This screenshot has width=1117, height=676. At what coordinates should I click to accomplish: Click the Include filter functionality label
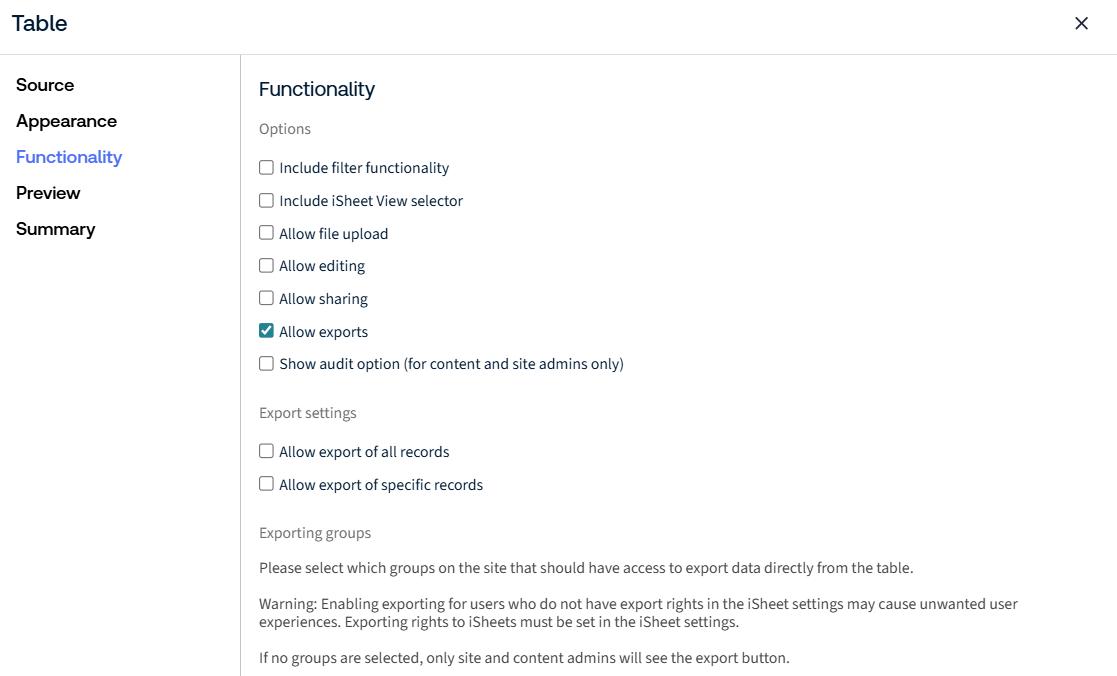[x=364, y=168]
